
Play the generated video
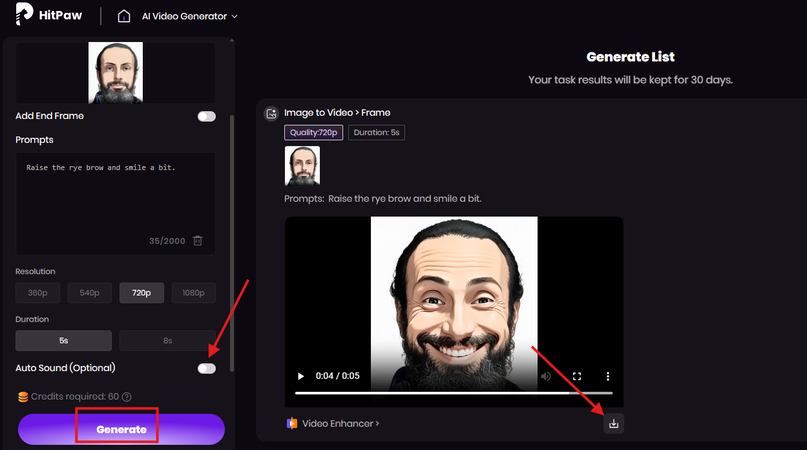301,377
